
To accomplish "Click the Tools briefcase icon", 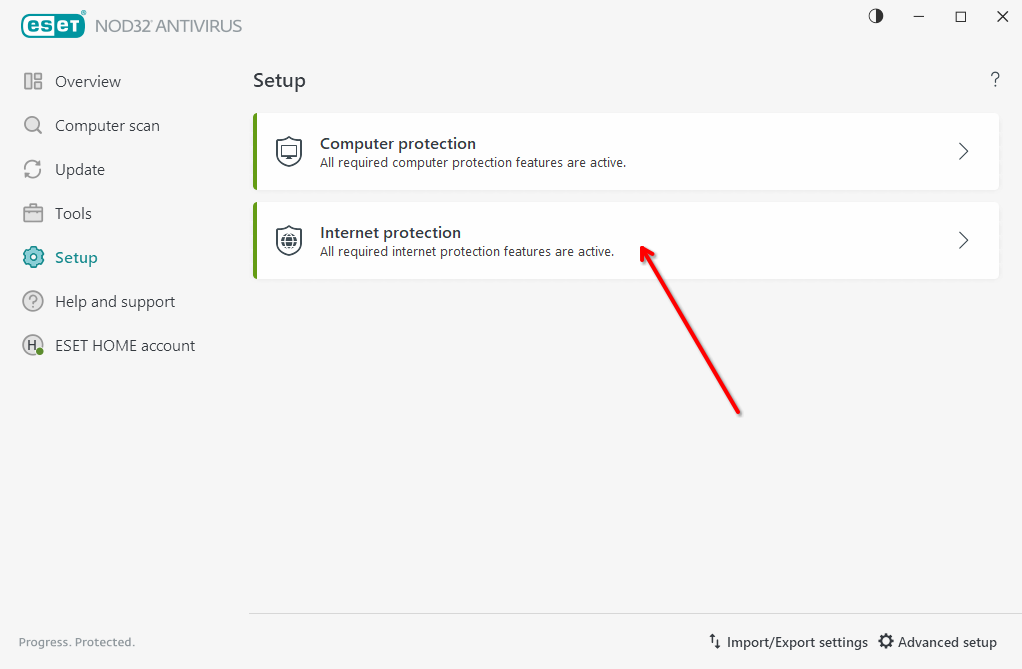I will pos(33,213).
